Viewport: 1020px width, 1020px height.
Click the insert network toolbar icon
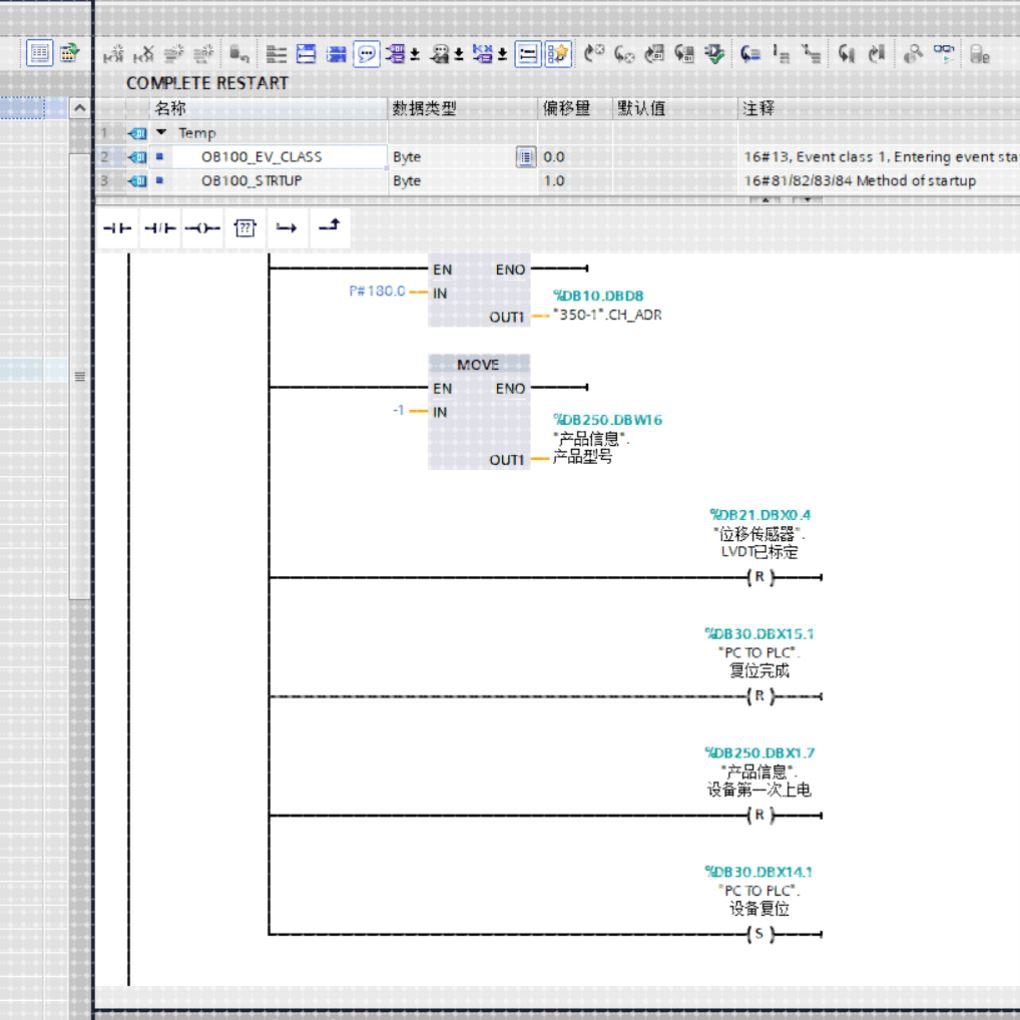(x=113, y=54)
